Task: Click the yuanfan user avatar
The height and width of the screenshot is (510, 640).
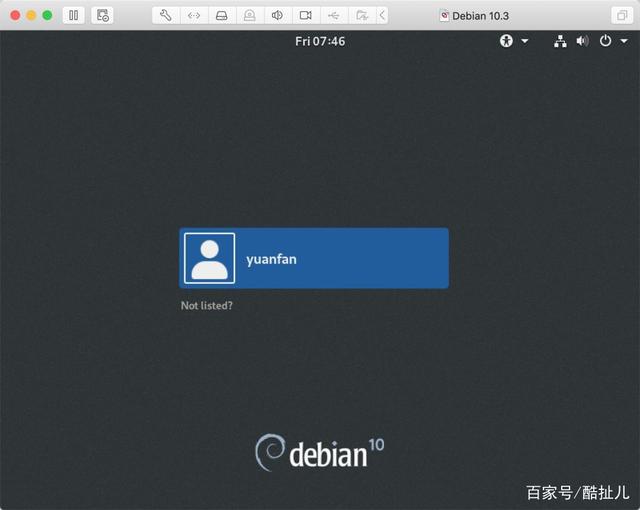Action: coord(209,258)
